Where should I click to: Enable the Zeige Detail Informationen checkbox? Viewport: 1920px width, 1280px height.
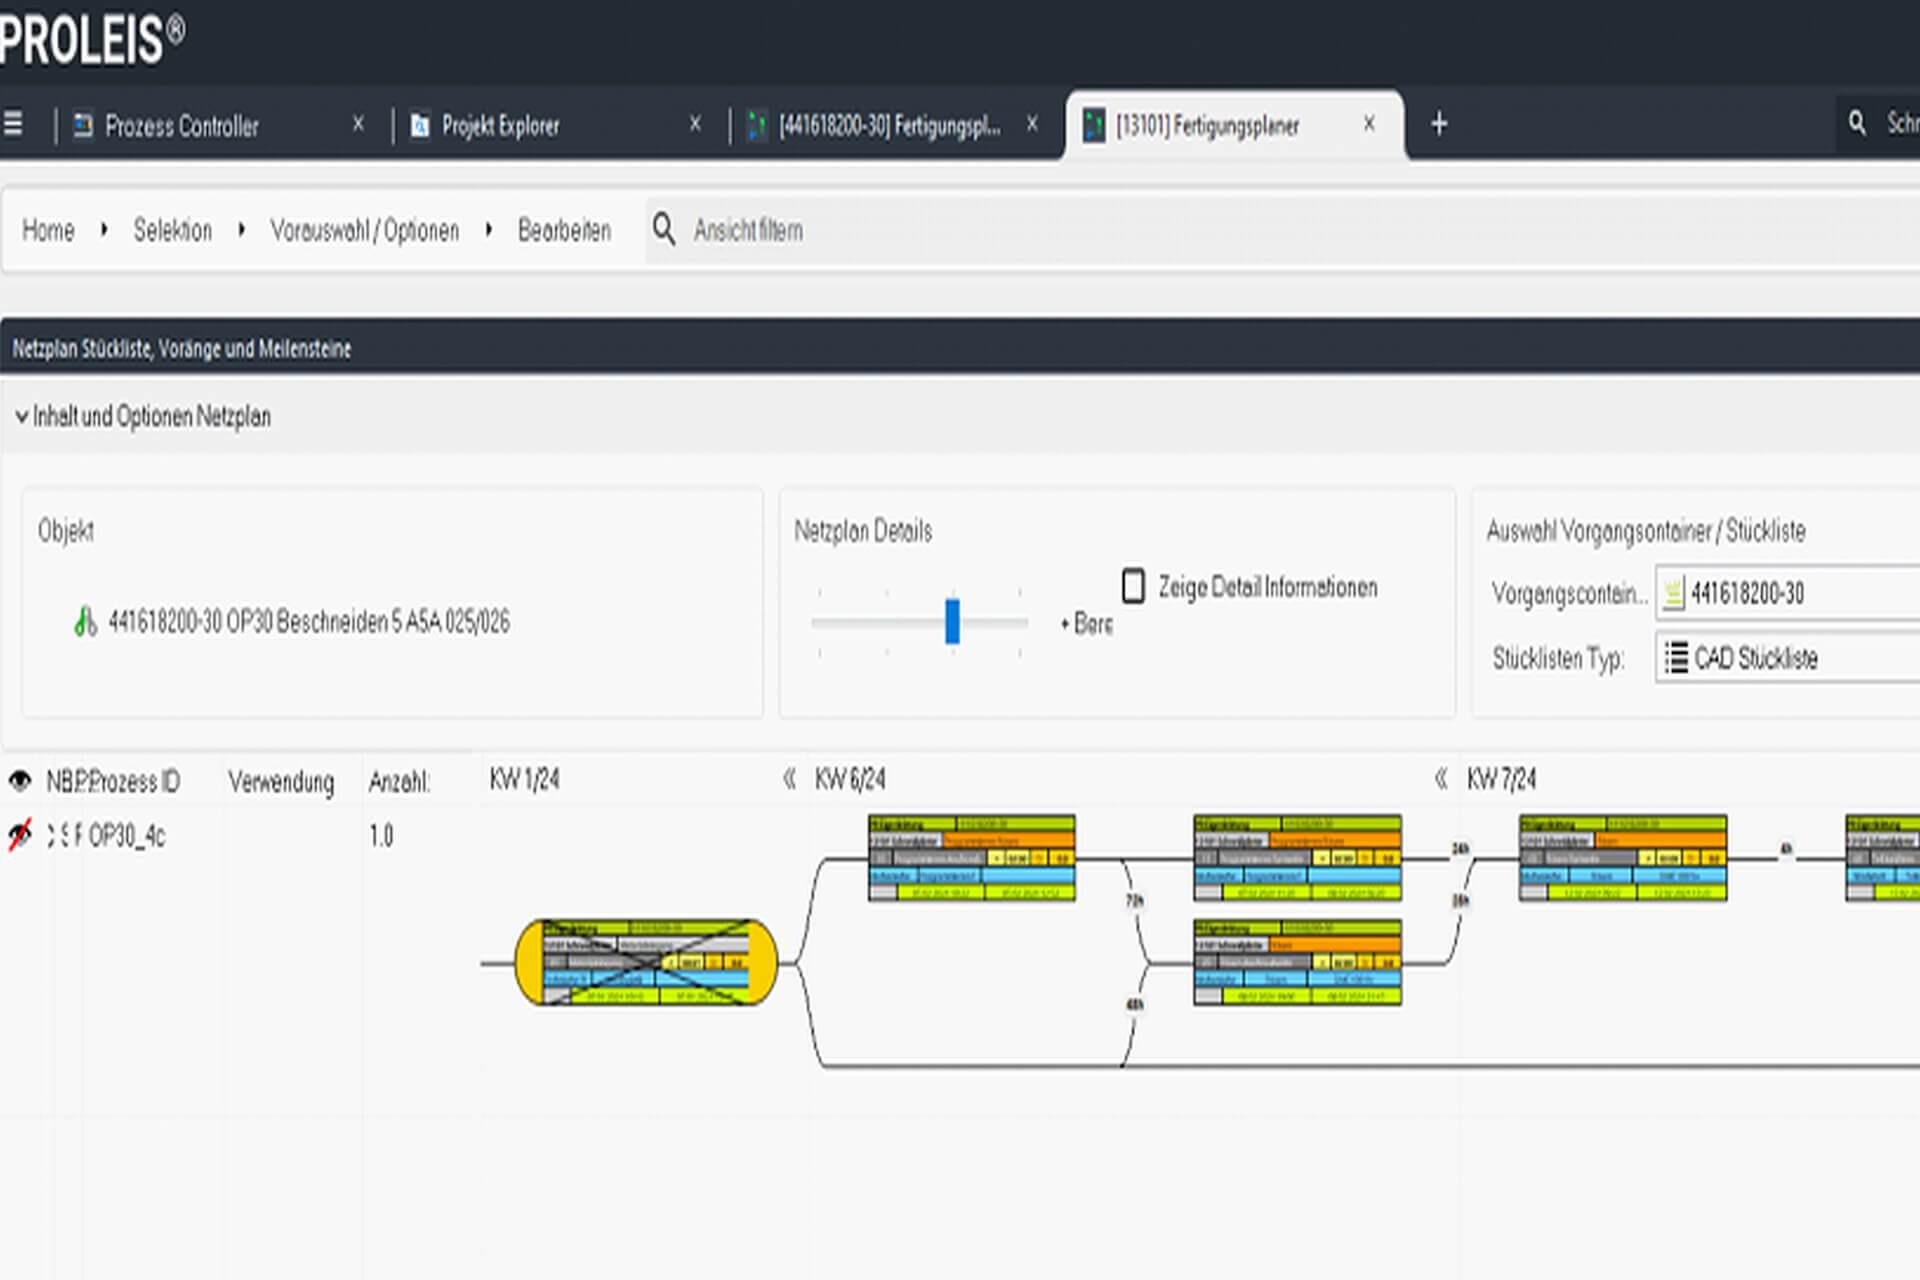point(1133,586)
